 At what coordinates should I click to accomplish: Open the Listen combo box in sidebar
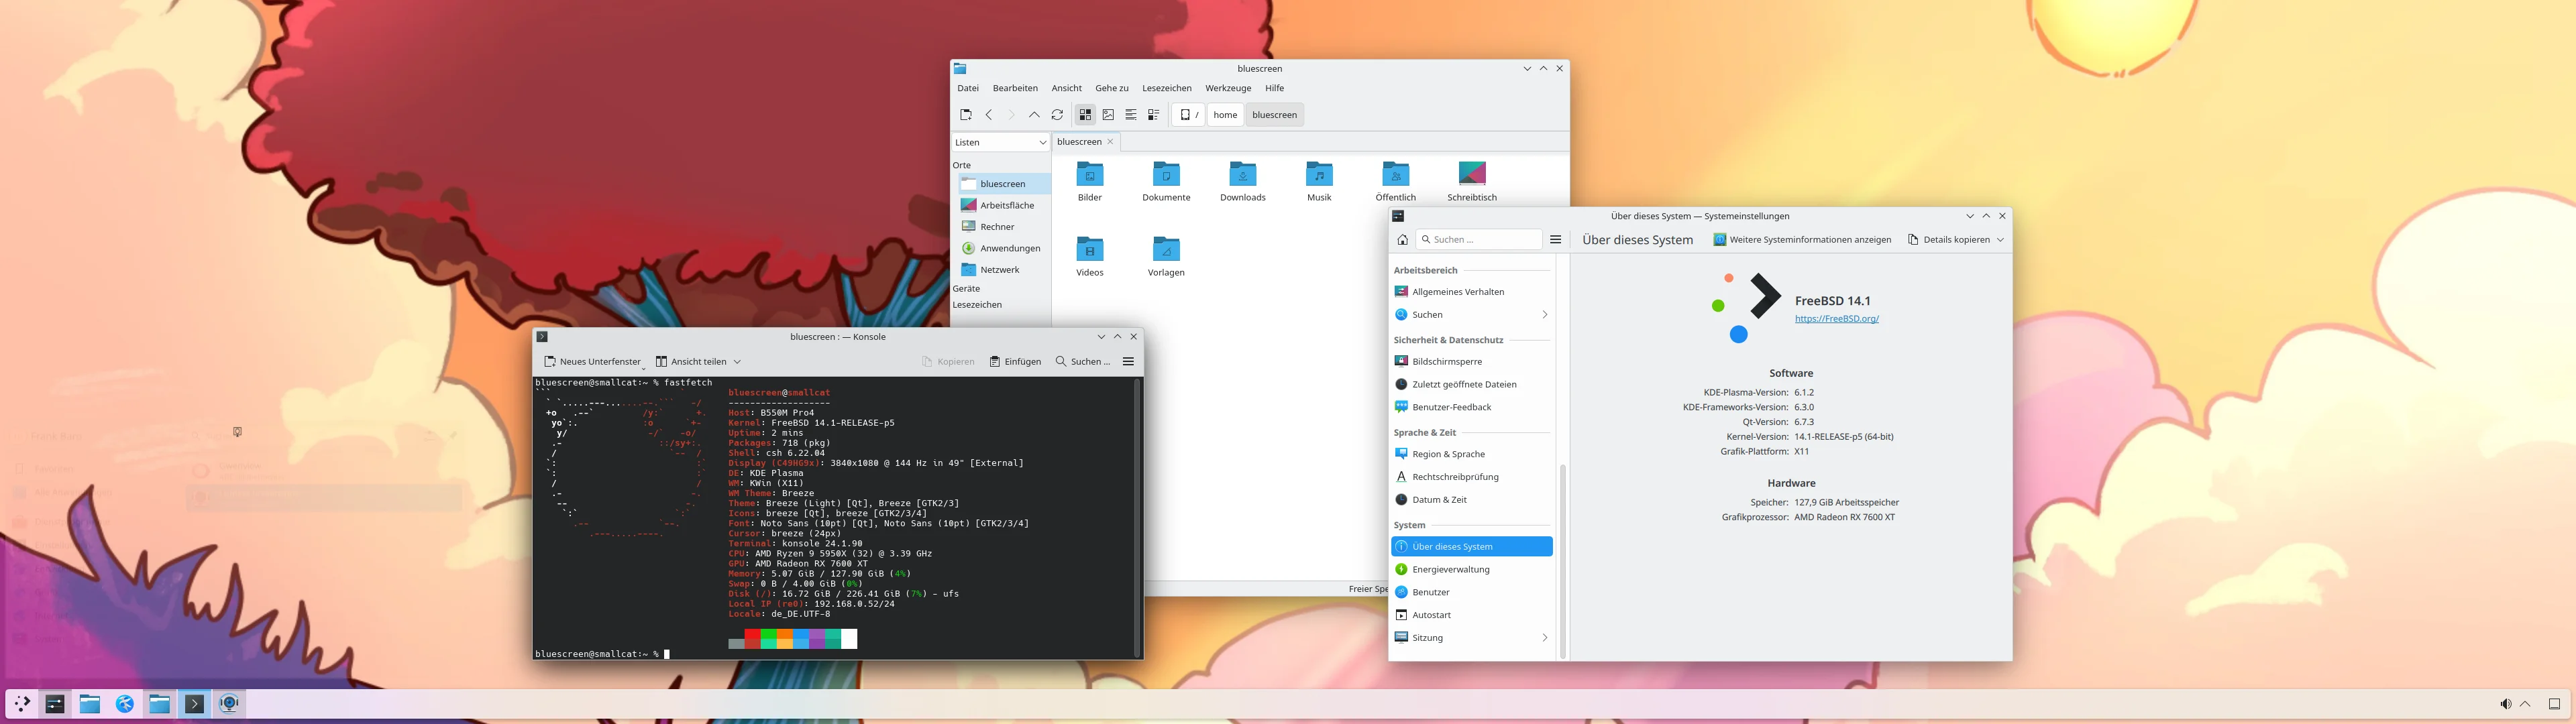coord(1000,143)
